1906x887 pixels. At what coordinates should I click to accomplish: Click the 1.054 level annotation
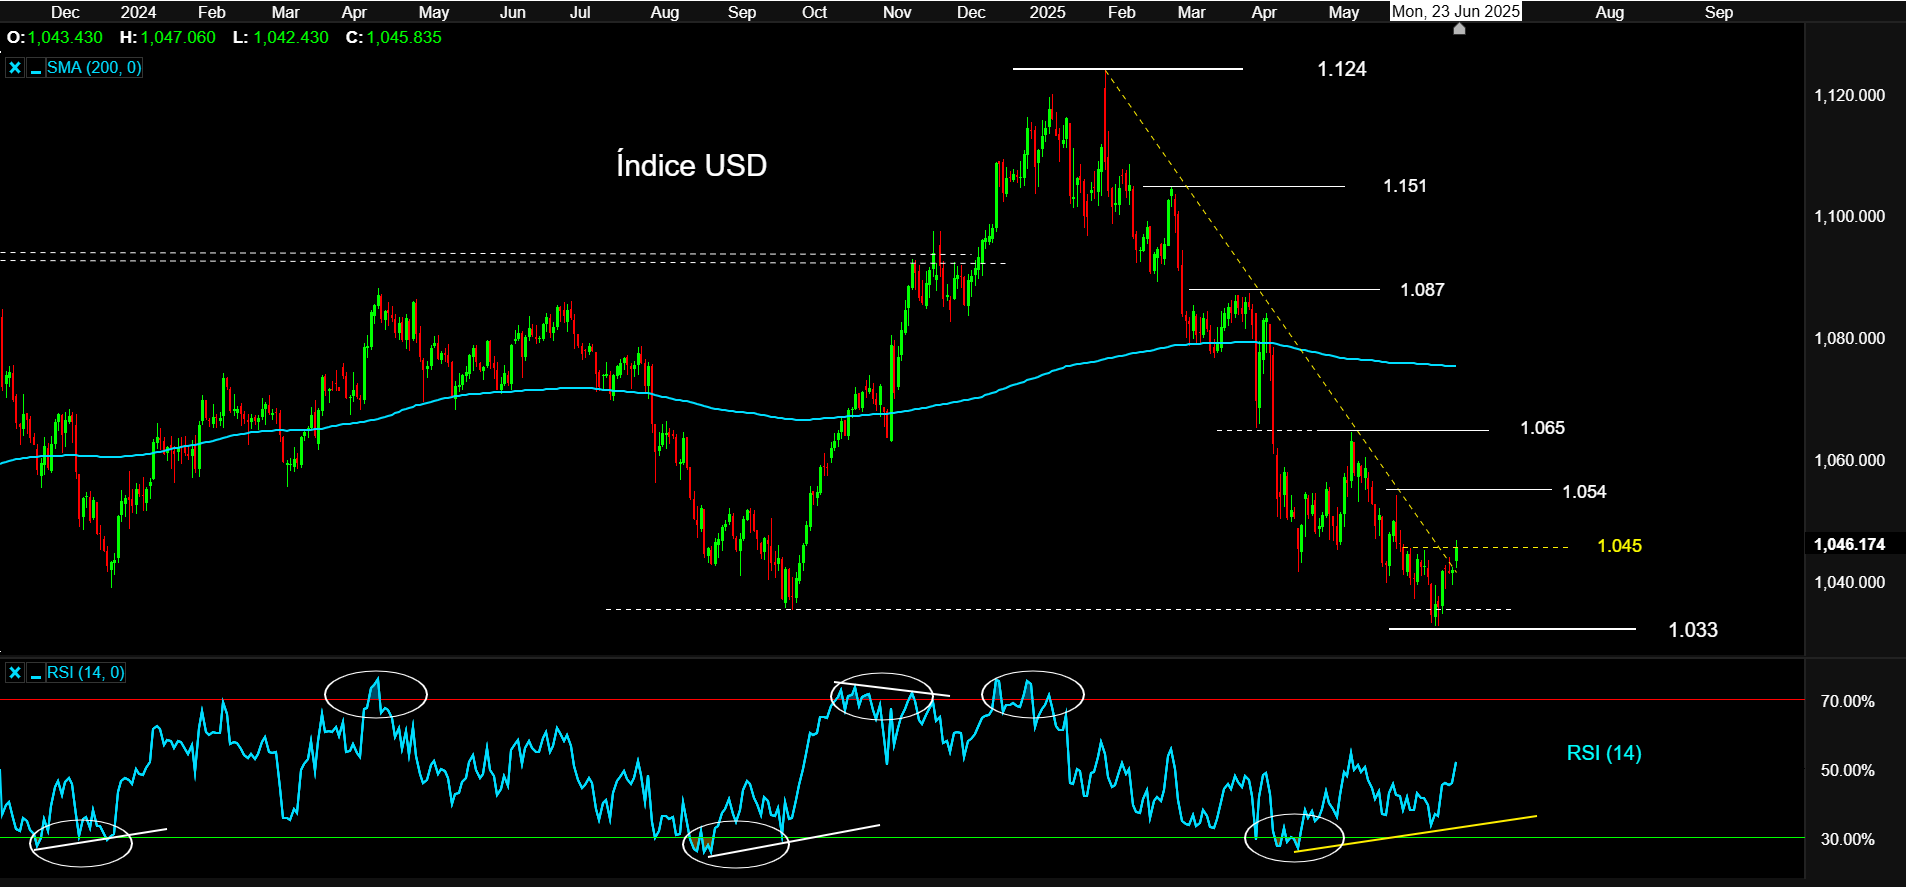[x=1584, y=492]
